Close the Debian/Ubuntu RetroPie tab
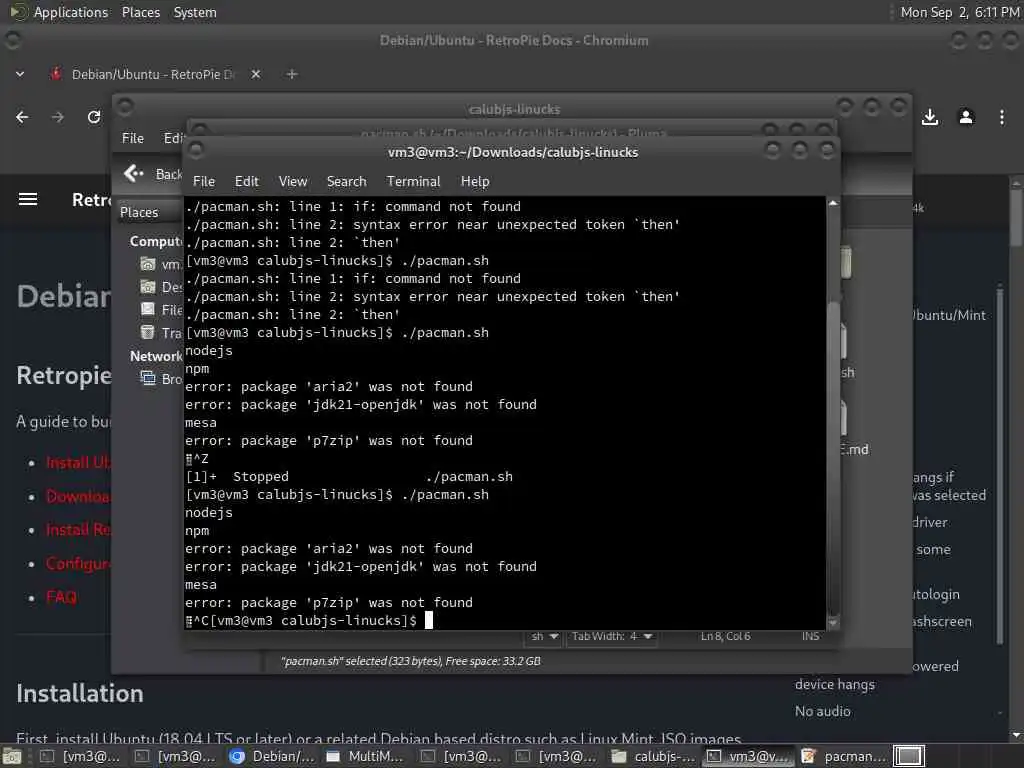This screenshot has width=1024, height=768. [256, 74]
